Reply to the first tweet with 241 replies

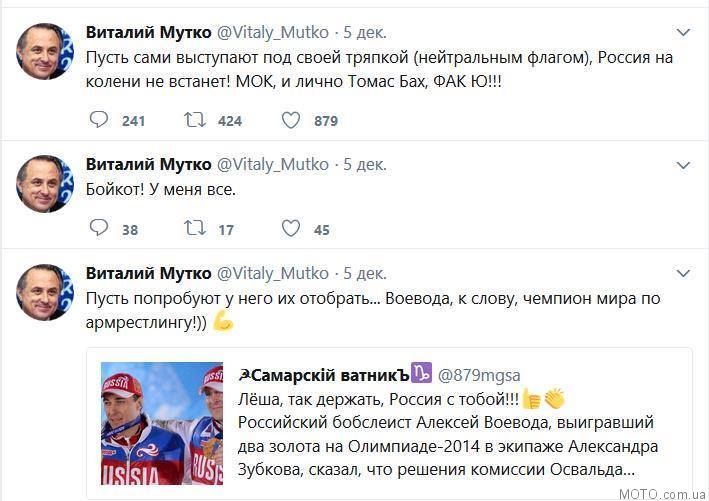[99, 120]
